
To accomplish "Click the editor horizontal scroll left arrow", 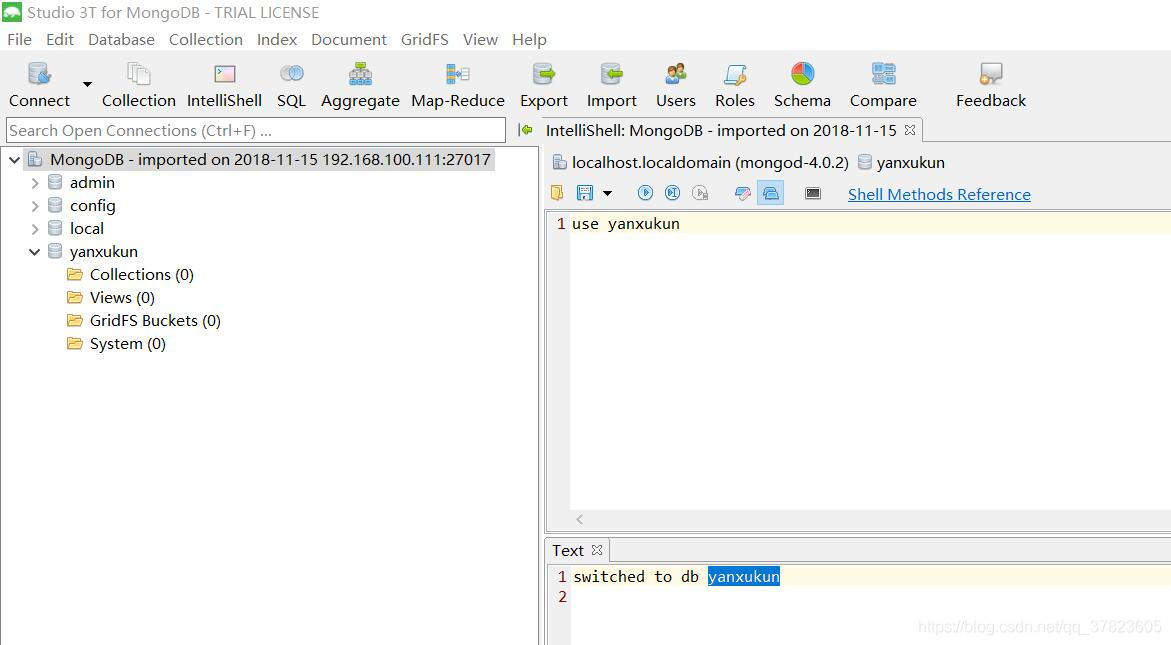I will 580,520.
